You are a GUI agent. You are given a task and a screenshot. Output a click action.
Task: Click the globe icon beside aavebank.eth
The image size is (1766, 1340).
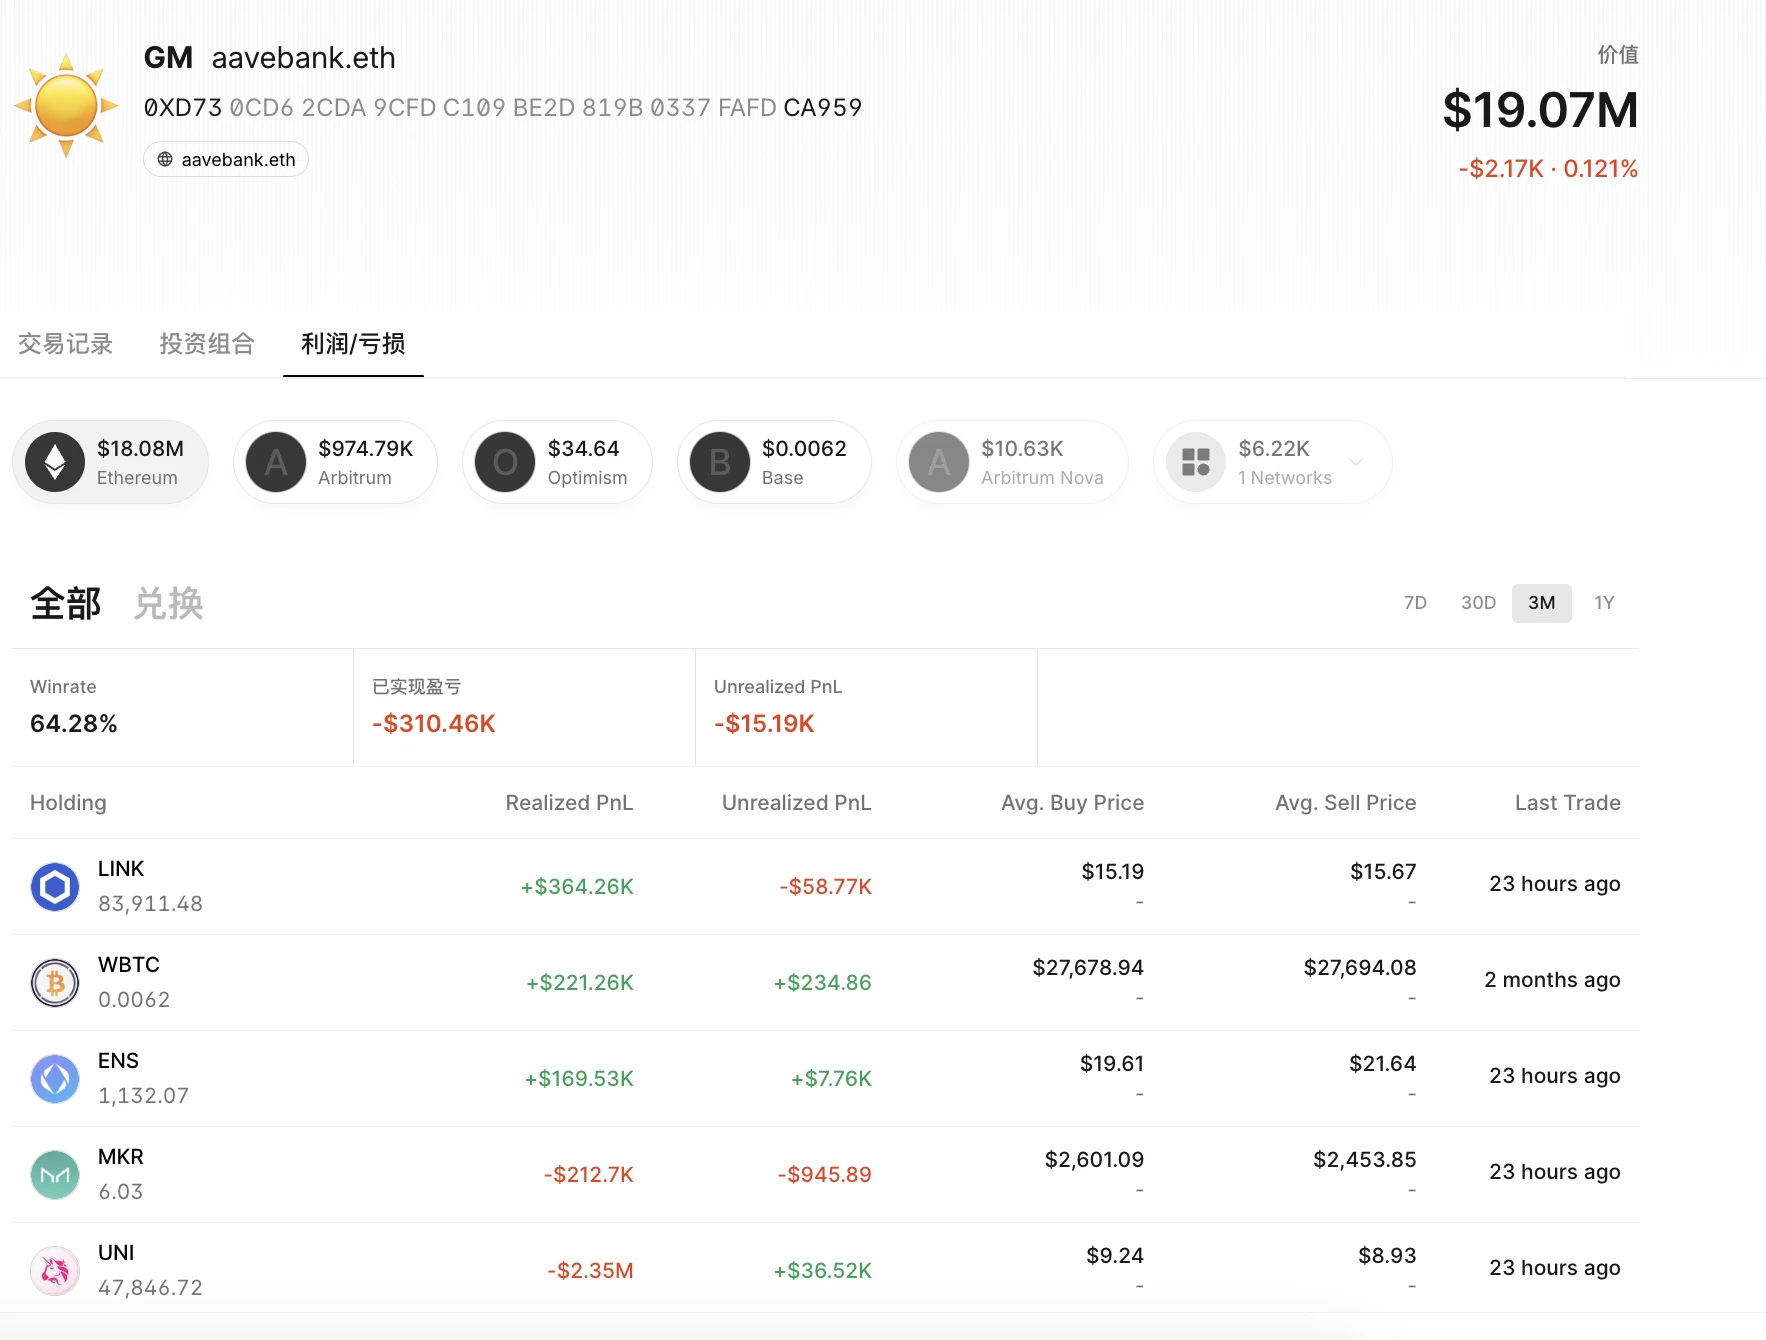pos(165,160)
